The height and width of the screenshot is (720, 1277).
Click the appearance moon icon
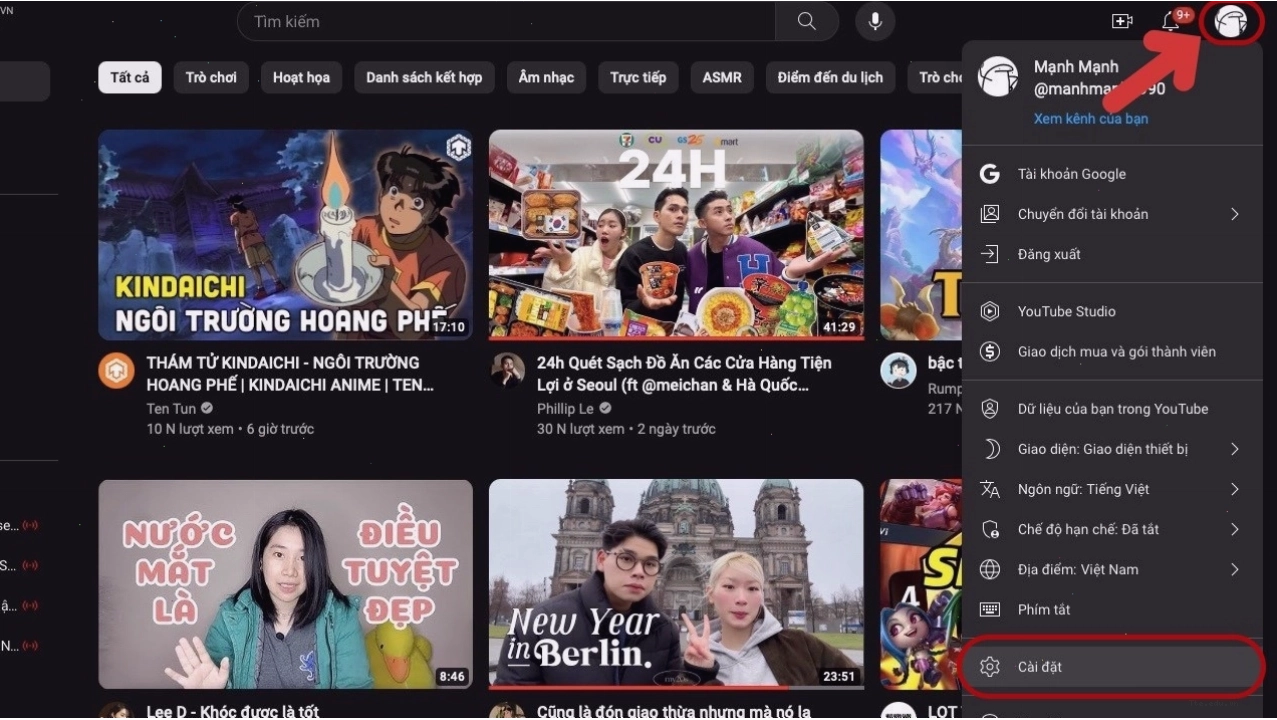990,449
